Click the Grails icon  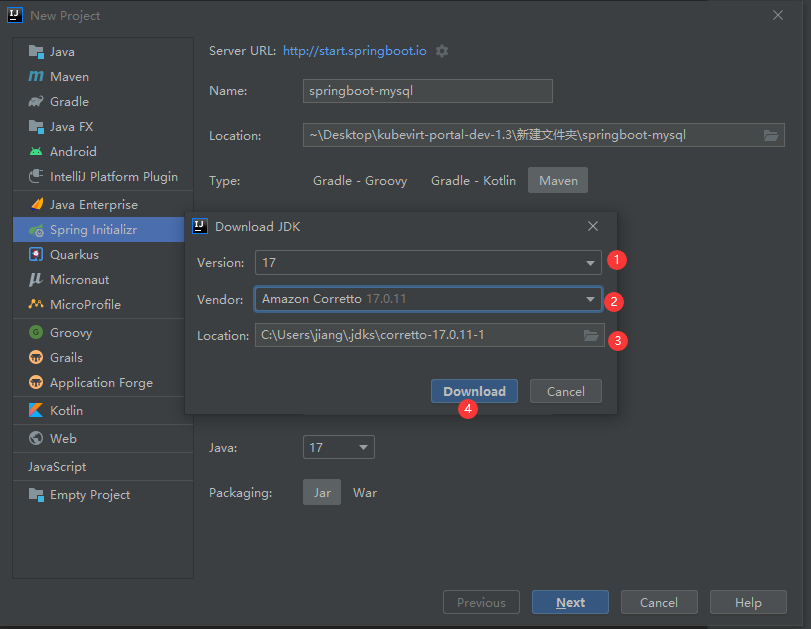pos(36,357)
